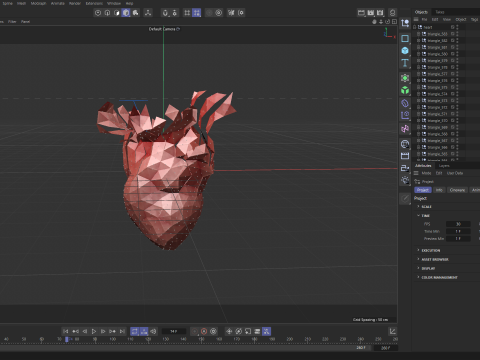Image resolution: width=480 pixels, height=360 pixels.
Task: Open viewport Filter menu
Action: (x=12, y=22)
